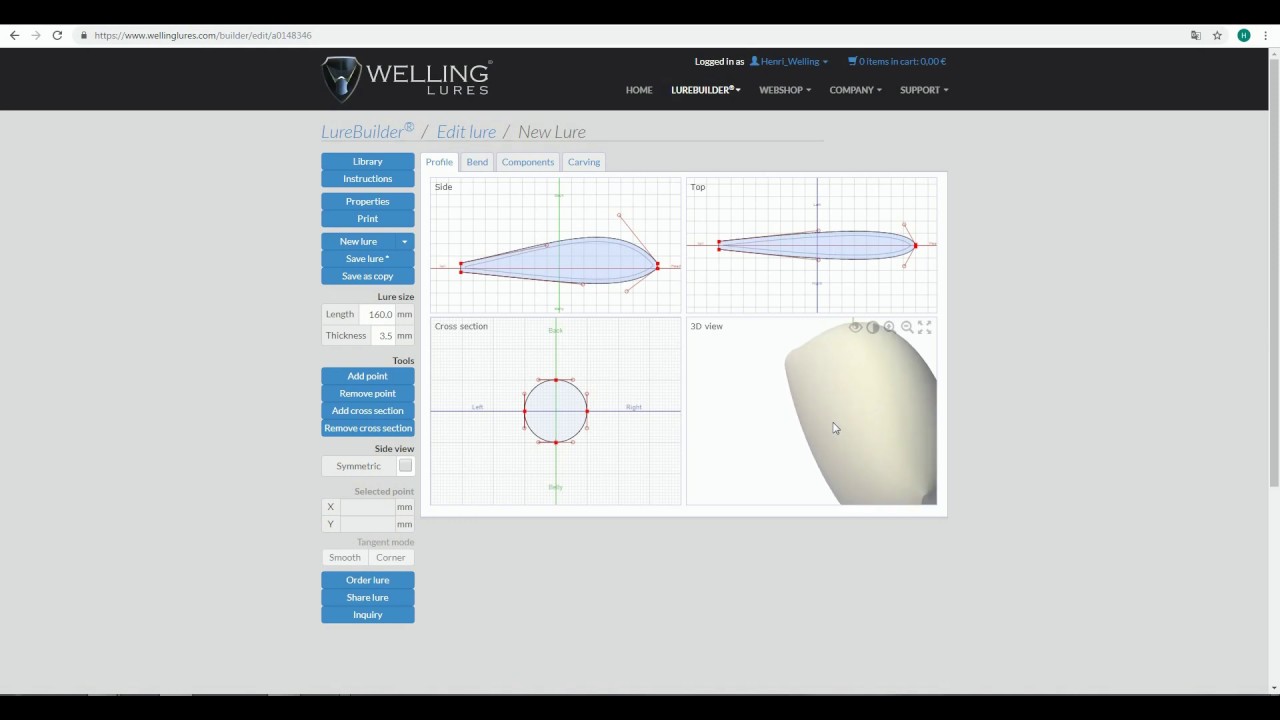
Task: Expand the Webshop menu
Action: (x=785, y=90)
